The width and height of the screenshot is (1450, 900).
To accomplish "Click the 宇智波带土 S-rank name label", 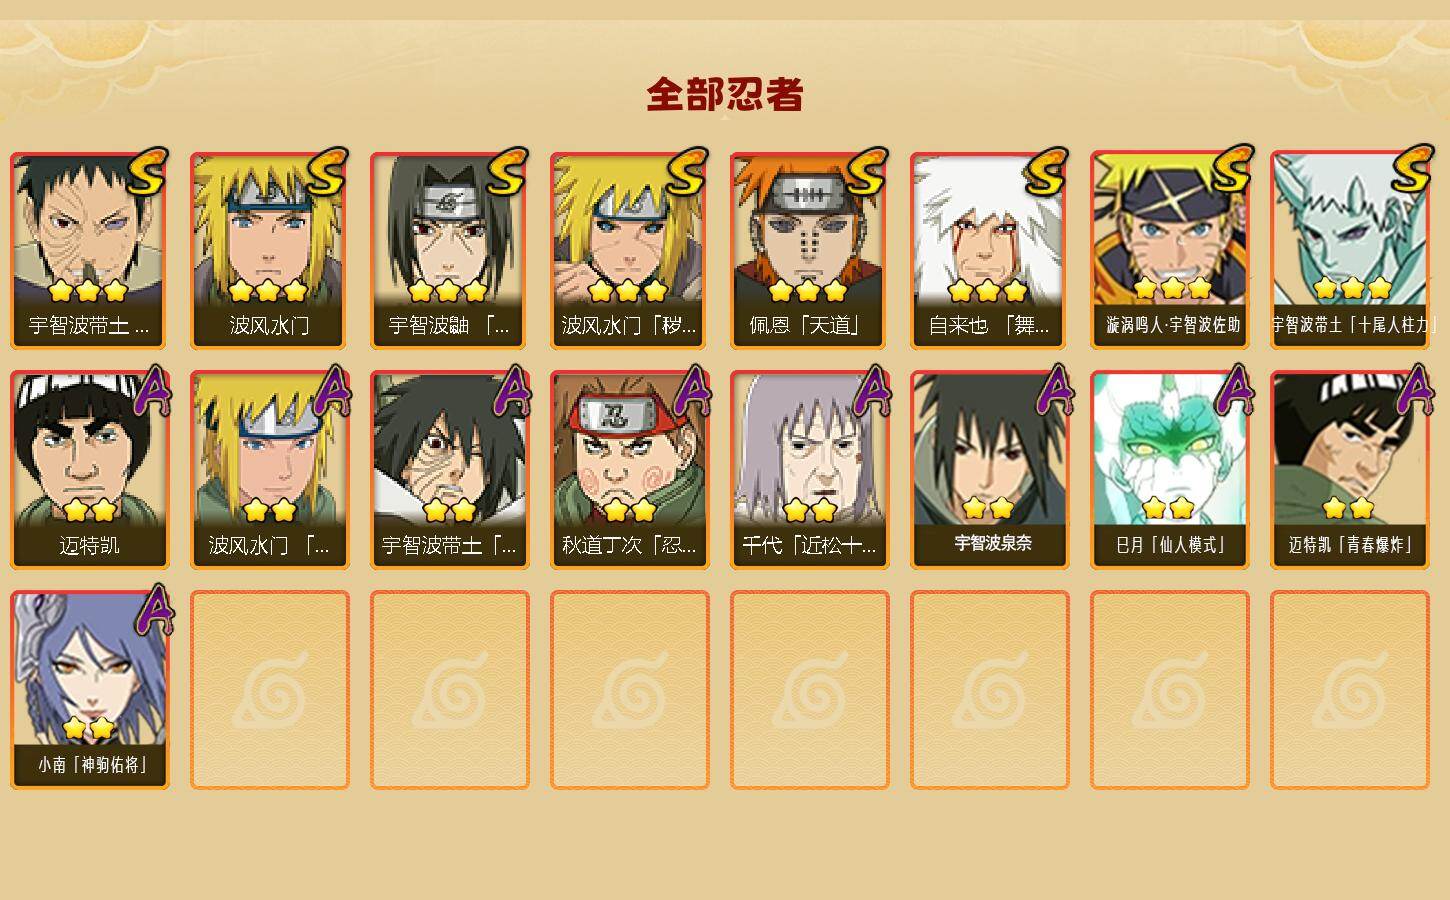I will [89, 325].
